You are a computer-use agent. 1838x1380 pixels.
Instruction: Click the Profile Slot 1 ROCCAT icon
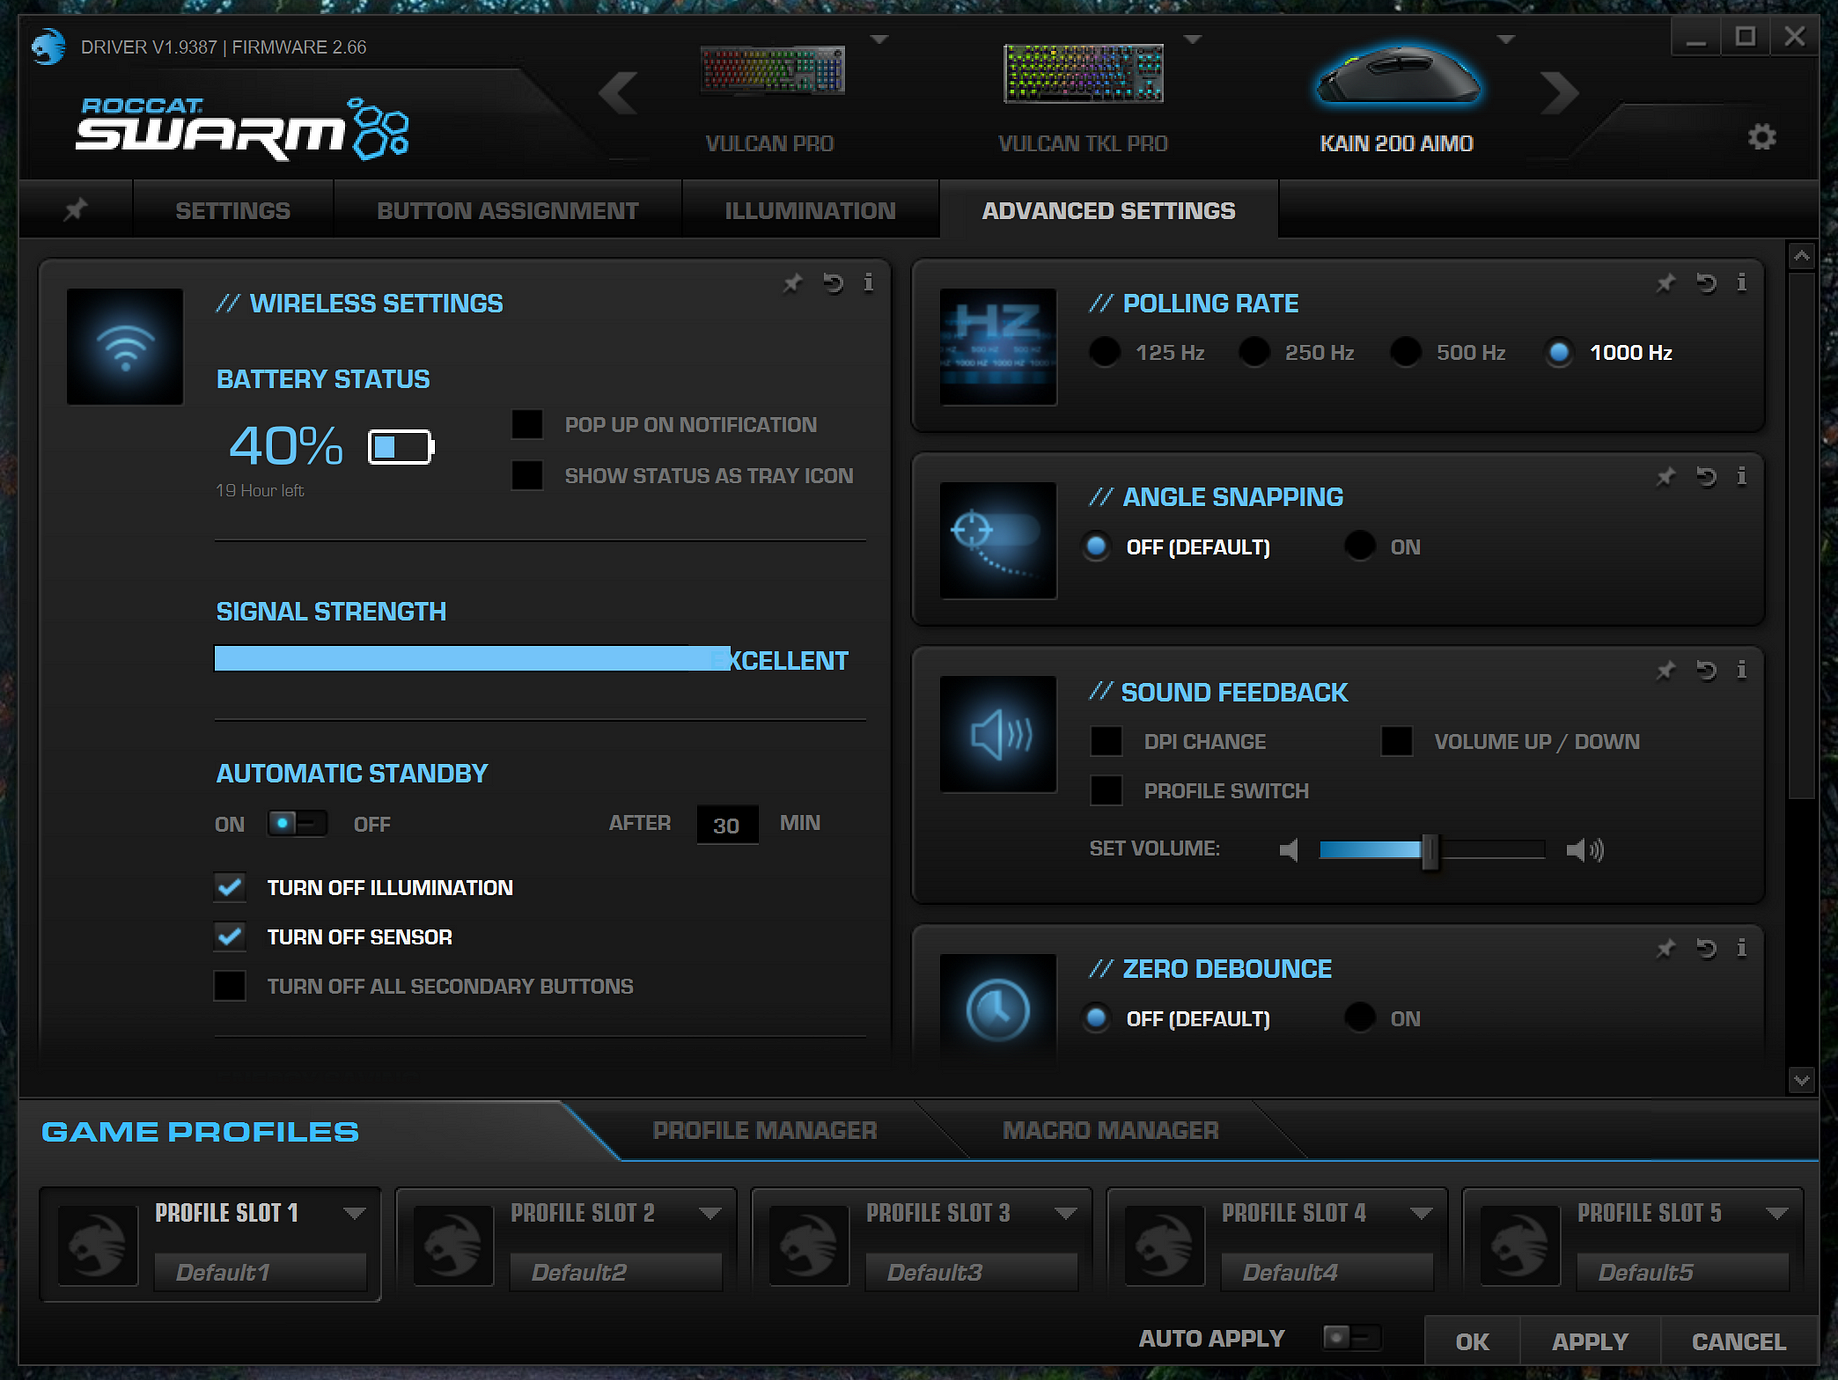(98, 1245)
